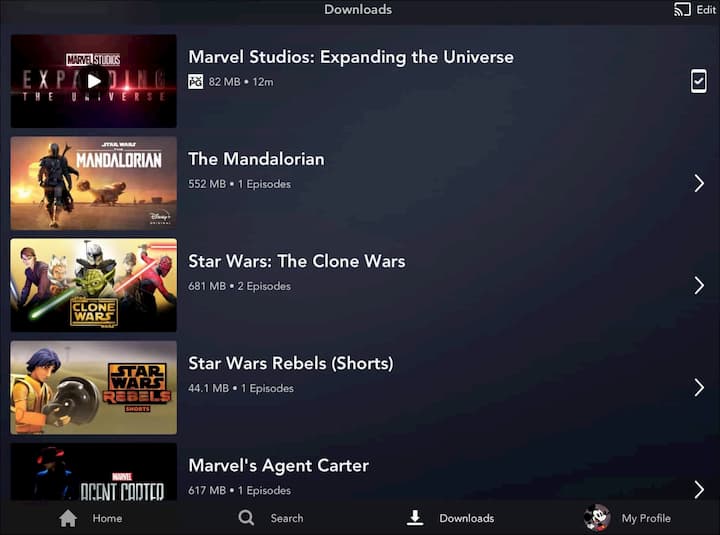Open the My Profile tab label
This screenshot has height=535, width=720.
coord(646,518)
